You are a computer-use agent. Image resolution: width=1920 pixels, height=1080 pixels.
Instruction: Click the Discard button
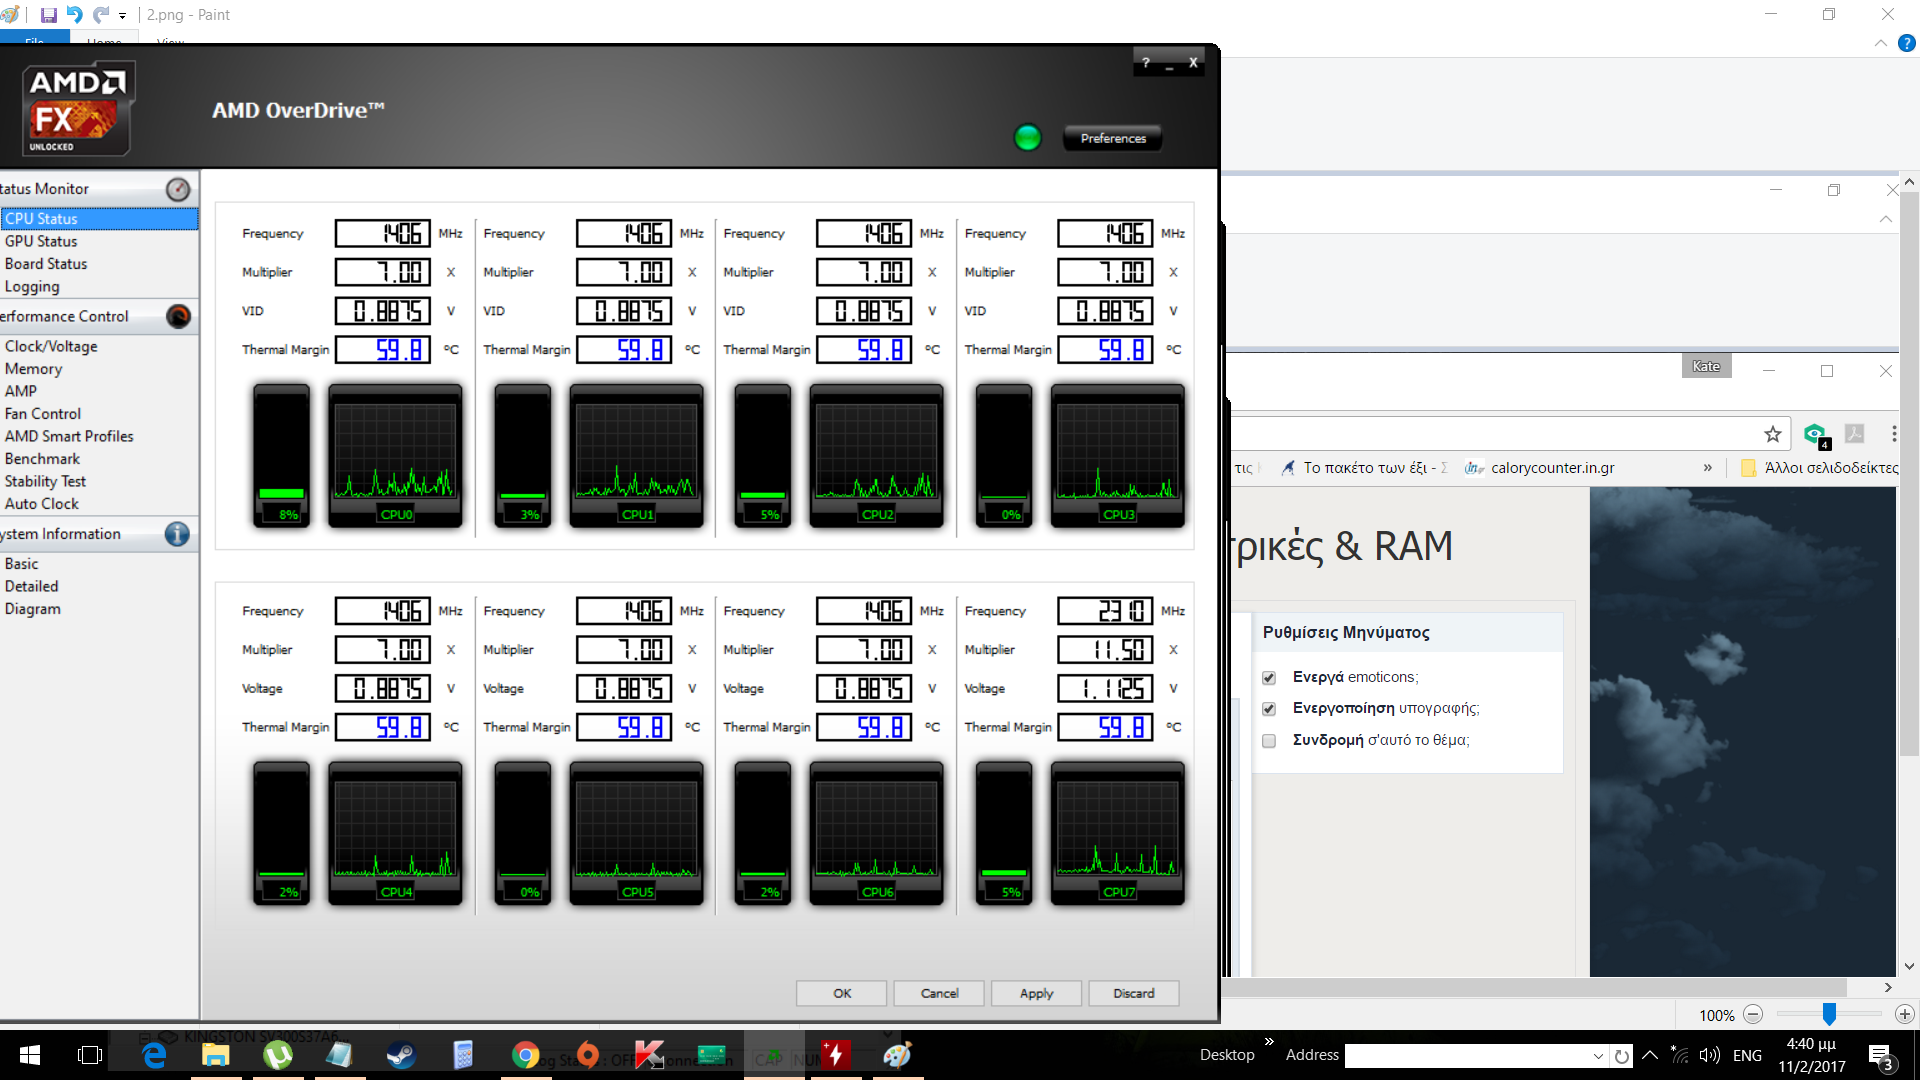1134,993
